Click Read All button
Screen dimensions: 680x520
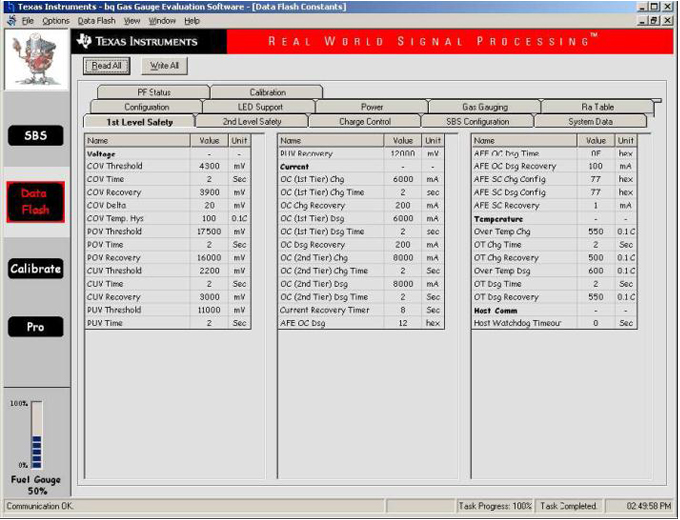tap(107, 66)
